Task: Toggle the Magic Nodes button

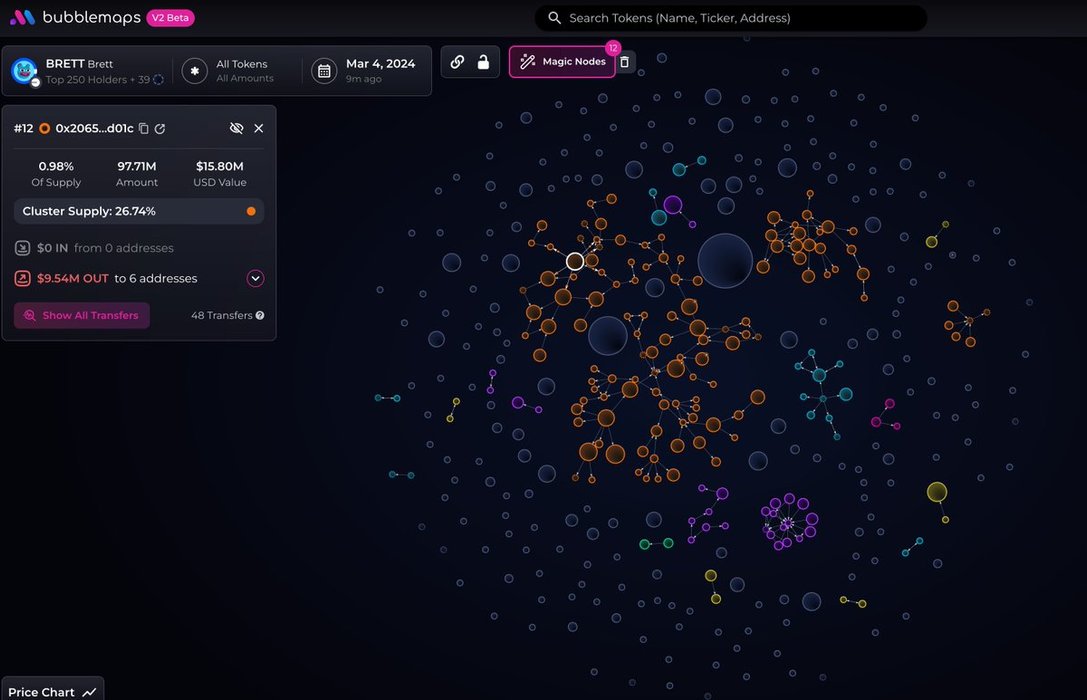Action: click(562, 62)
